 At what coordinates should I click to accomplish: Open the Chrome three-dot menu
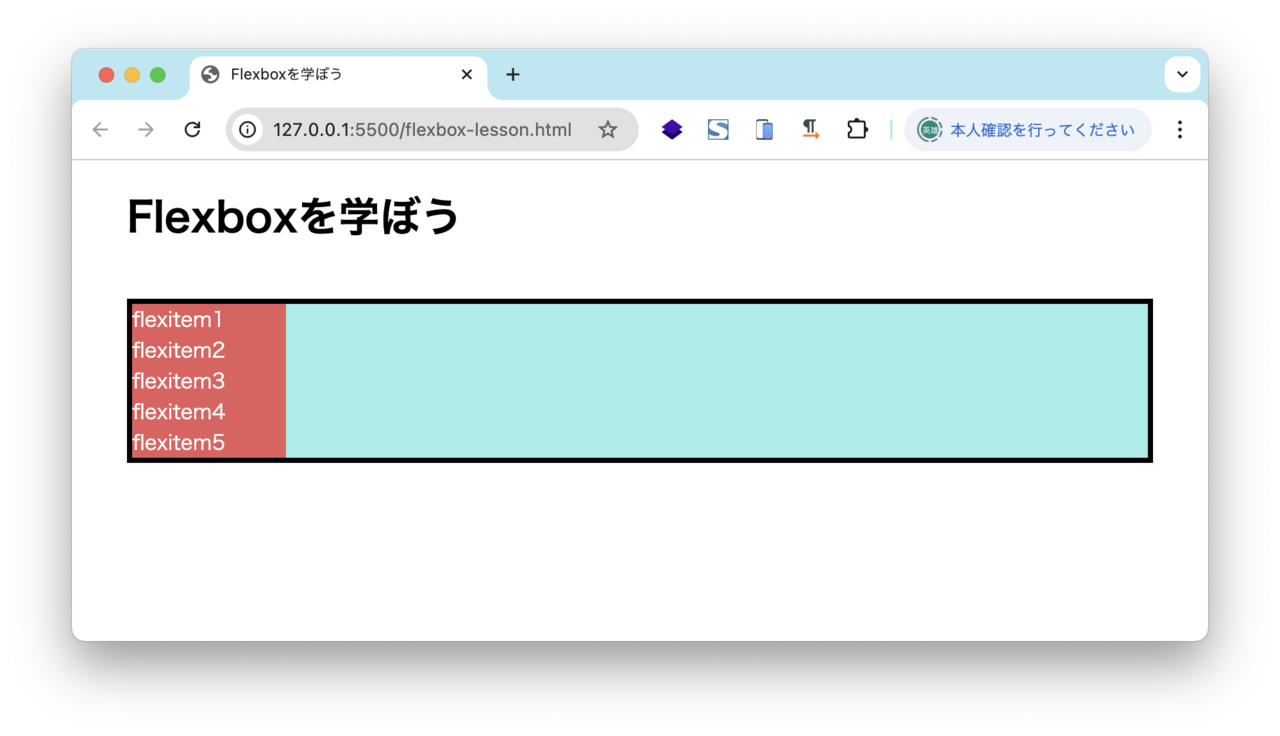[x=1180, y=129]
